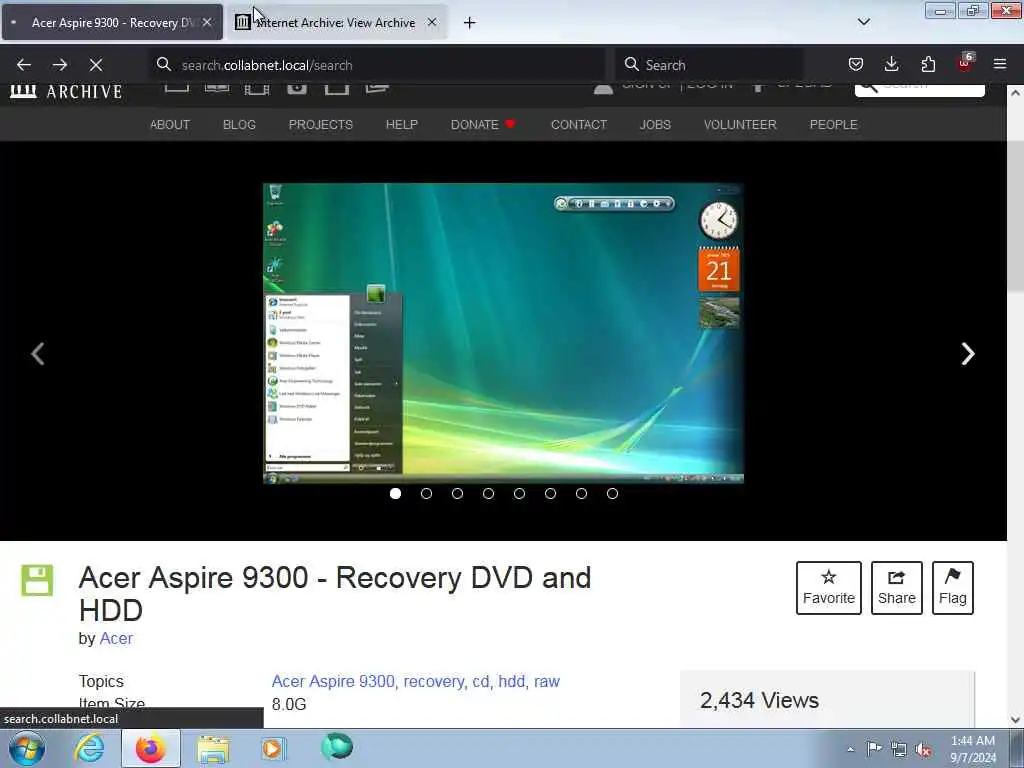Stop loading the page with X button
This screenshot has height=768, width=1024.
click(x=96, y=65)
